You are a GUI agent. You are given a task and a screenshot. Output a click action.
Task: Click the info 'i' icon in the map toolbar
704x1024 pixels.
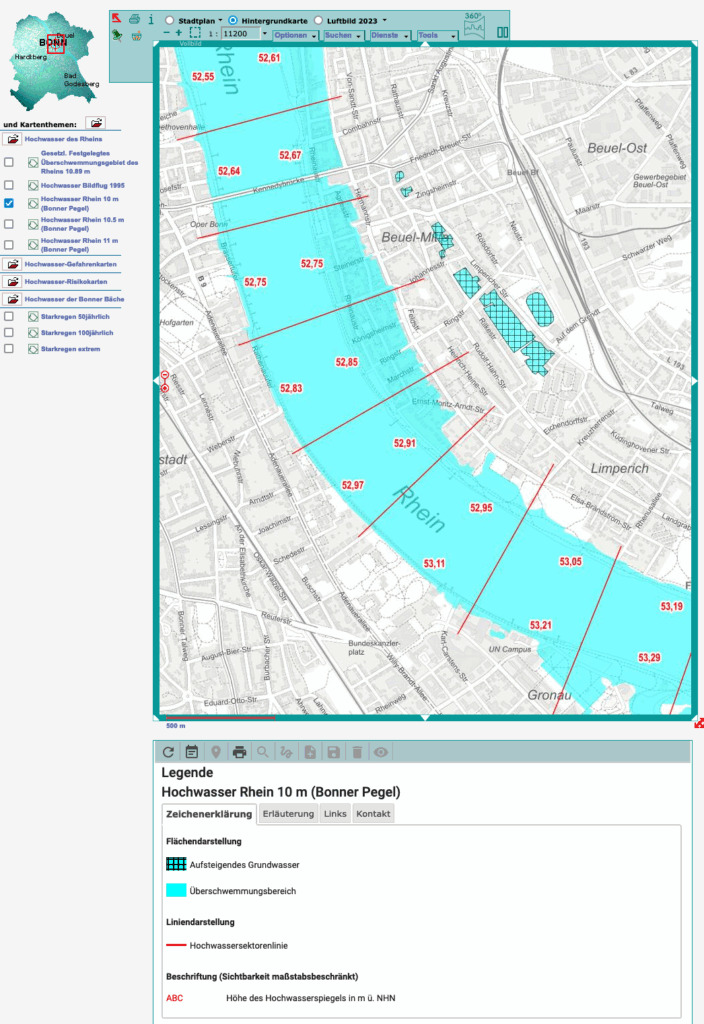[150, 19]
